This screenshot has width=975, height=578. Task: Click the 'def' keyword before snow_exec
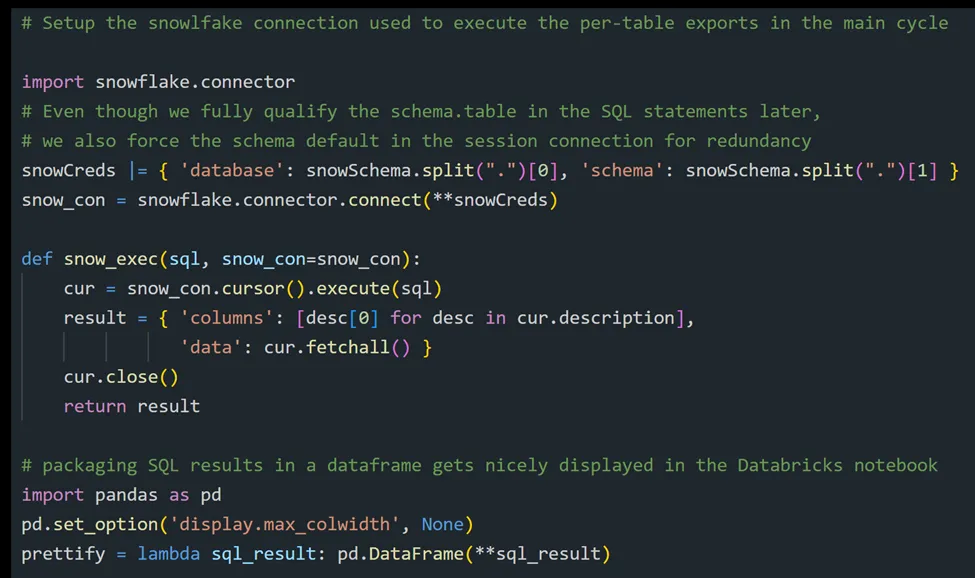coord(37,259)
